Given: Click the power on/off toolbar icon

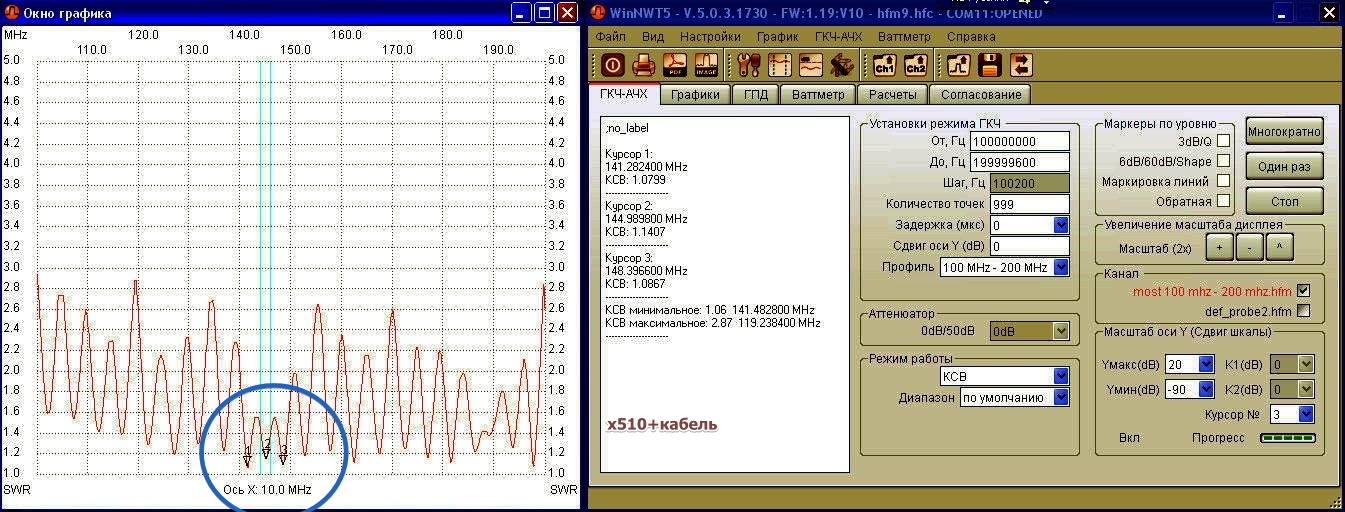Looking at the screenshot, I should pos(613,65).
